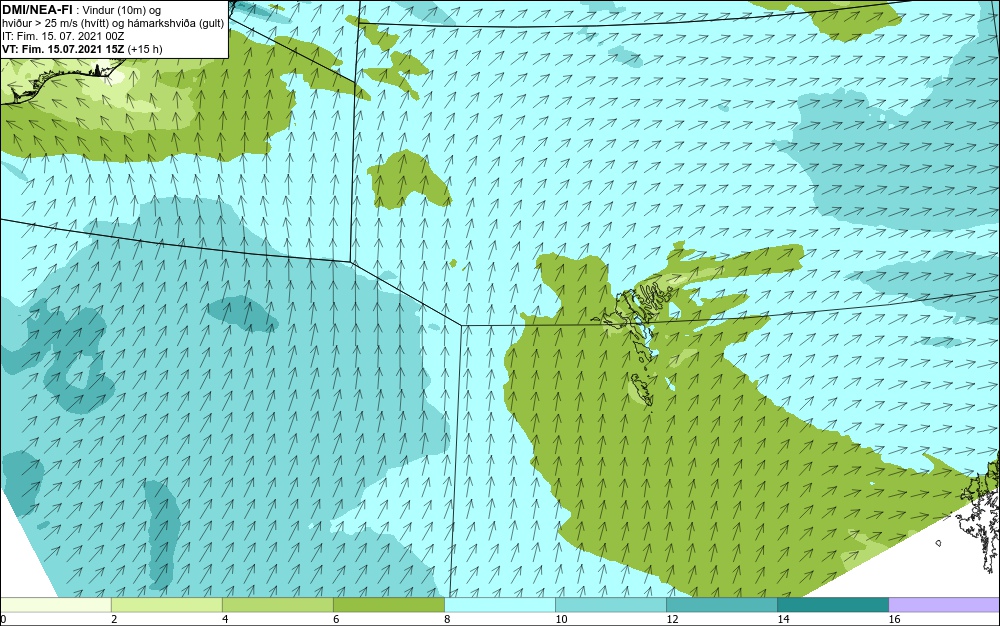Click the '(+15 h)' forecast offset text

click(145, 49)
